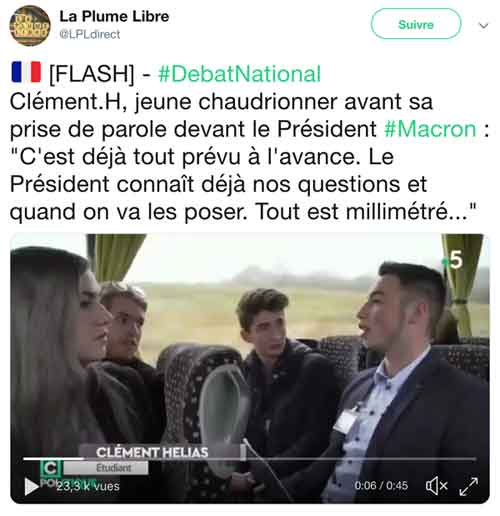The height and width of the screenshot is (516, 500).
Task: Click the video frame thumbnail
Action: (x=250, y=368)
